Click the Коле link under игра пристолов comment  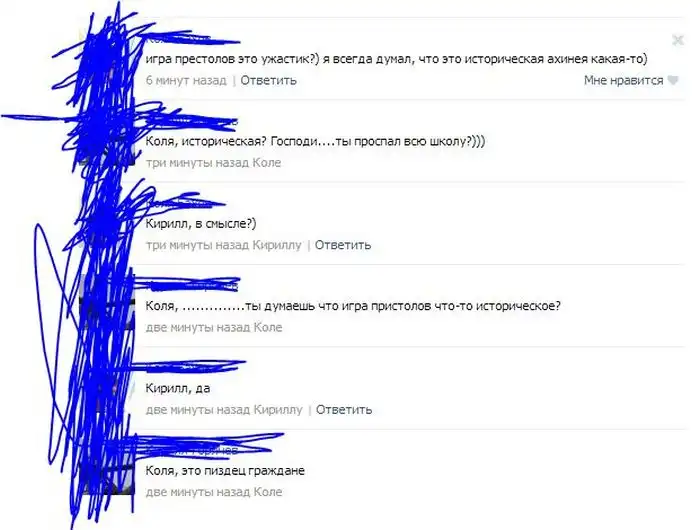(x=268, y=328)
